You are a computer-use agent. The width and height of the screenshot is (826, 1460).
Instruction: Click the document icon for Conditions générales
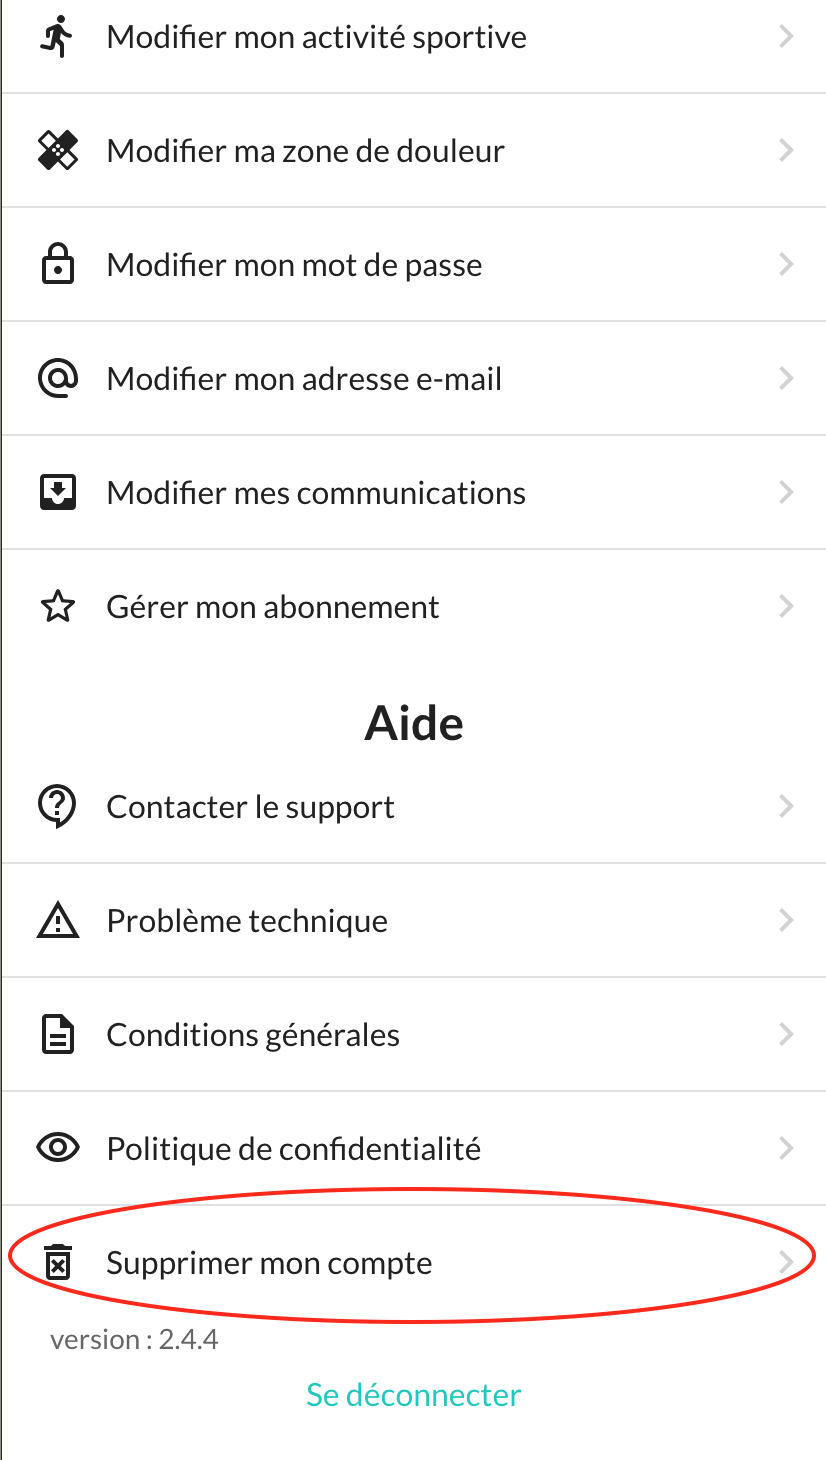tap(57, 1035)
